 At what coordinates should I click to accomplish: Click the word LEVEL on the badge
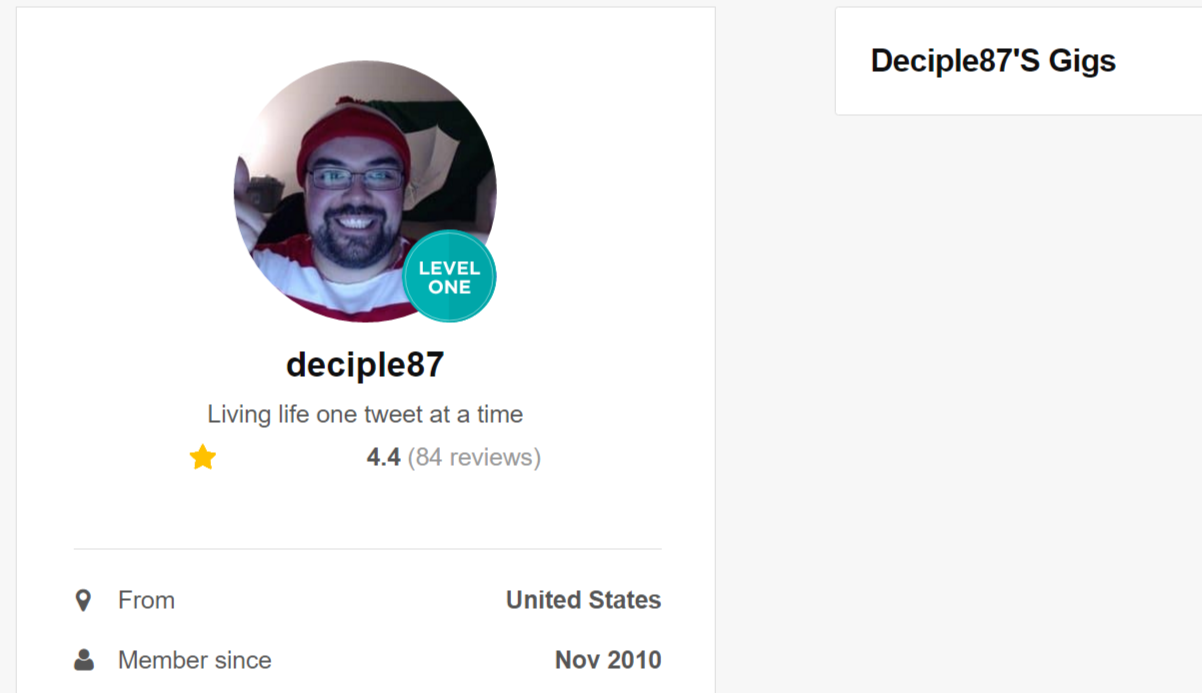tap(449, 268)
